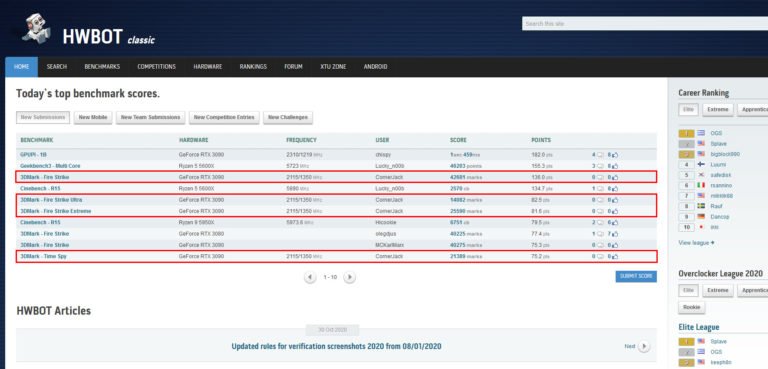
Task: Open the ANDROID navigation item
Action: pos(375,67)
